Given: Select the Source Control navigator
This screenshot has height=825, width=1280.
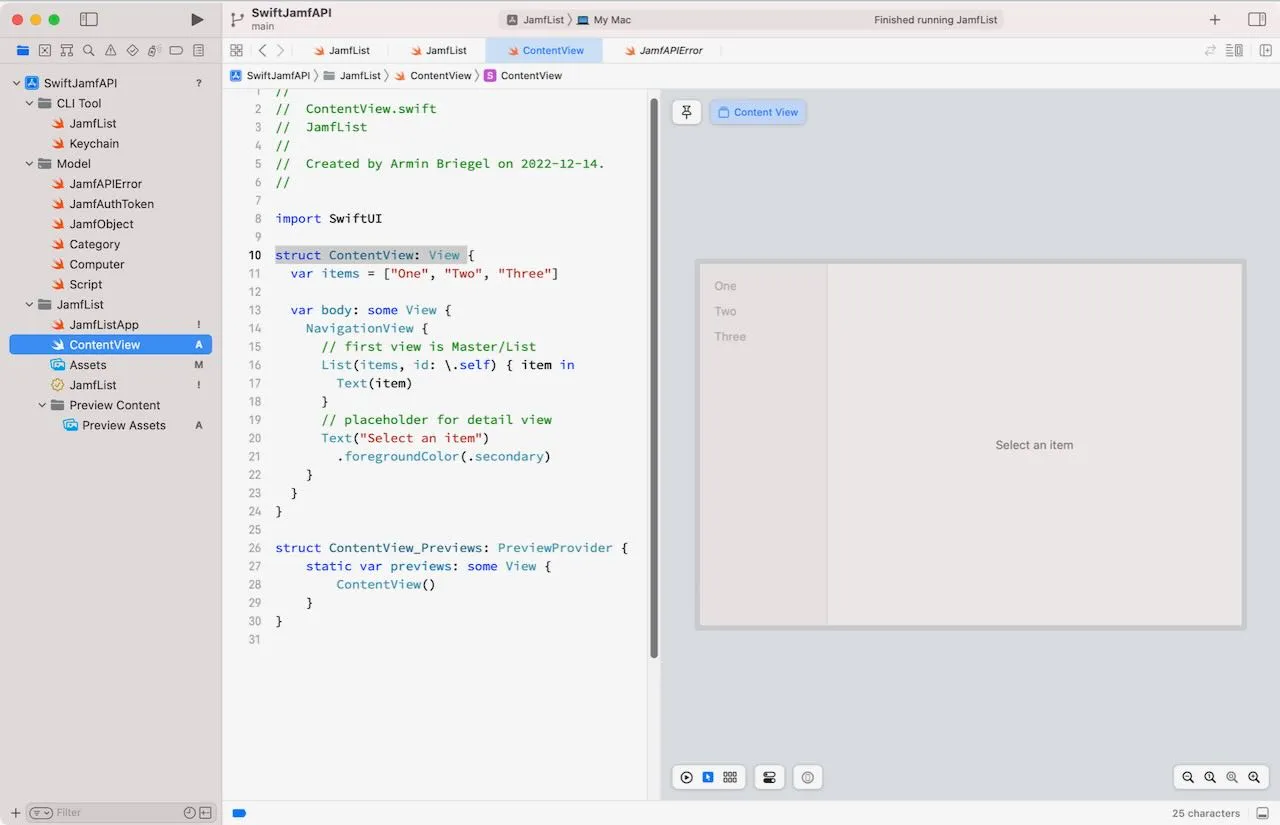Looking at the screenshot, I should (x=45, y=50).
